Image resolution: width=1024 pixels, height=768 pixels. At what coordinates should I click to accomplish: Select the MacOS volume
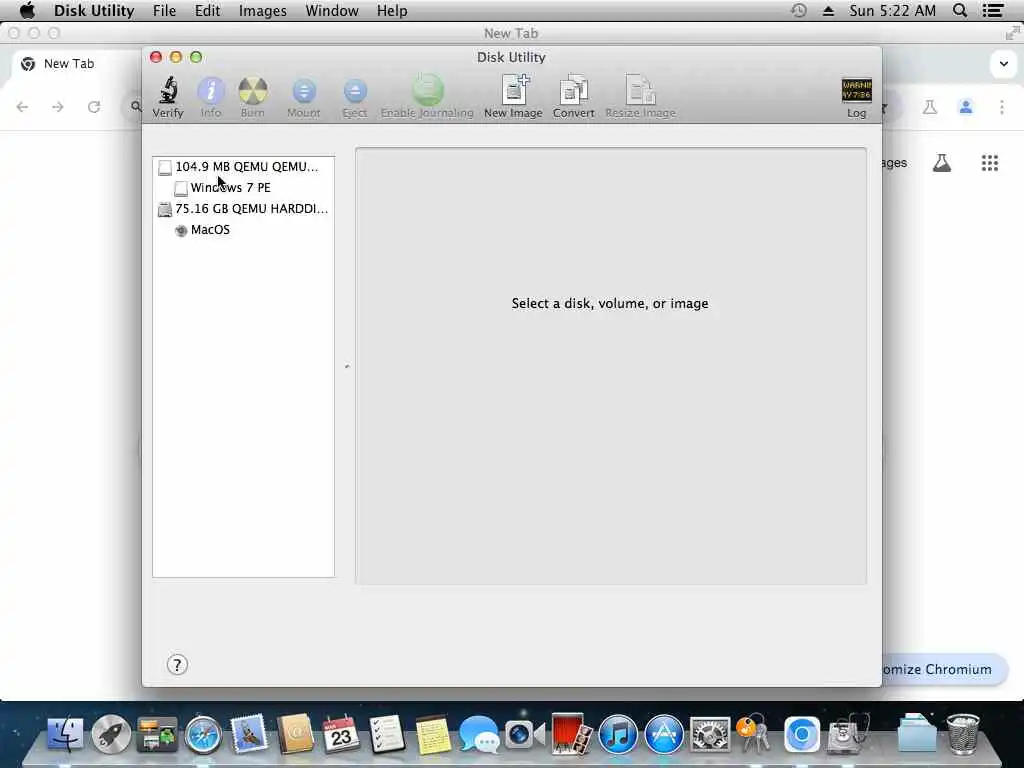[244, 229]
